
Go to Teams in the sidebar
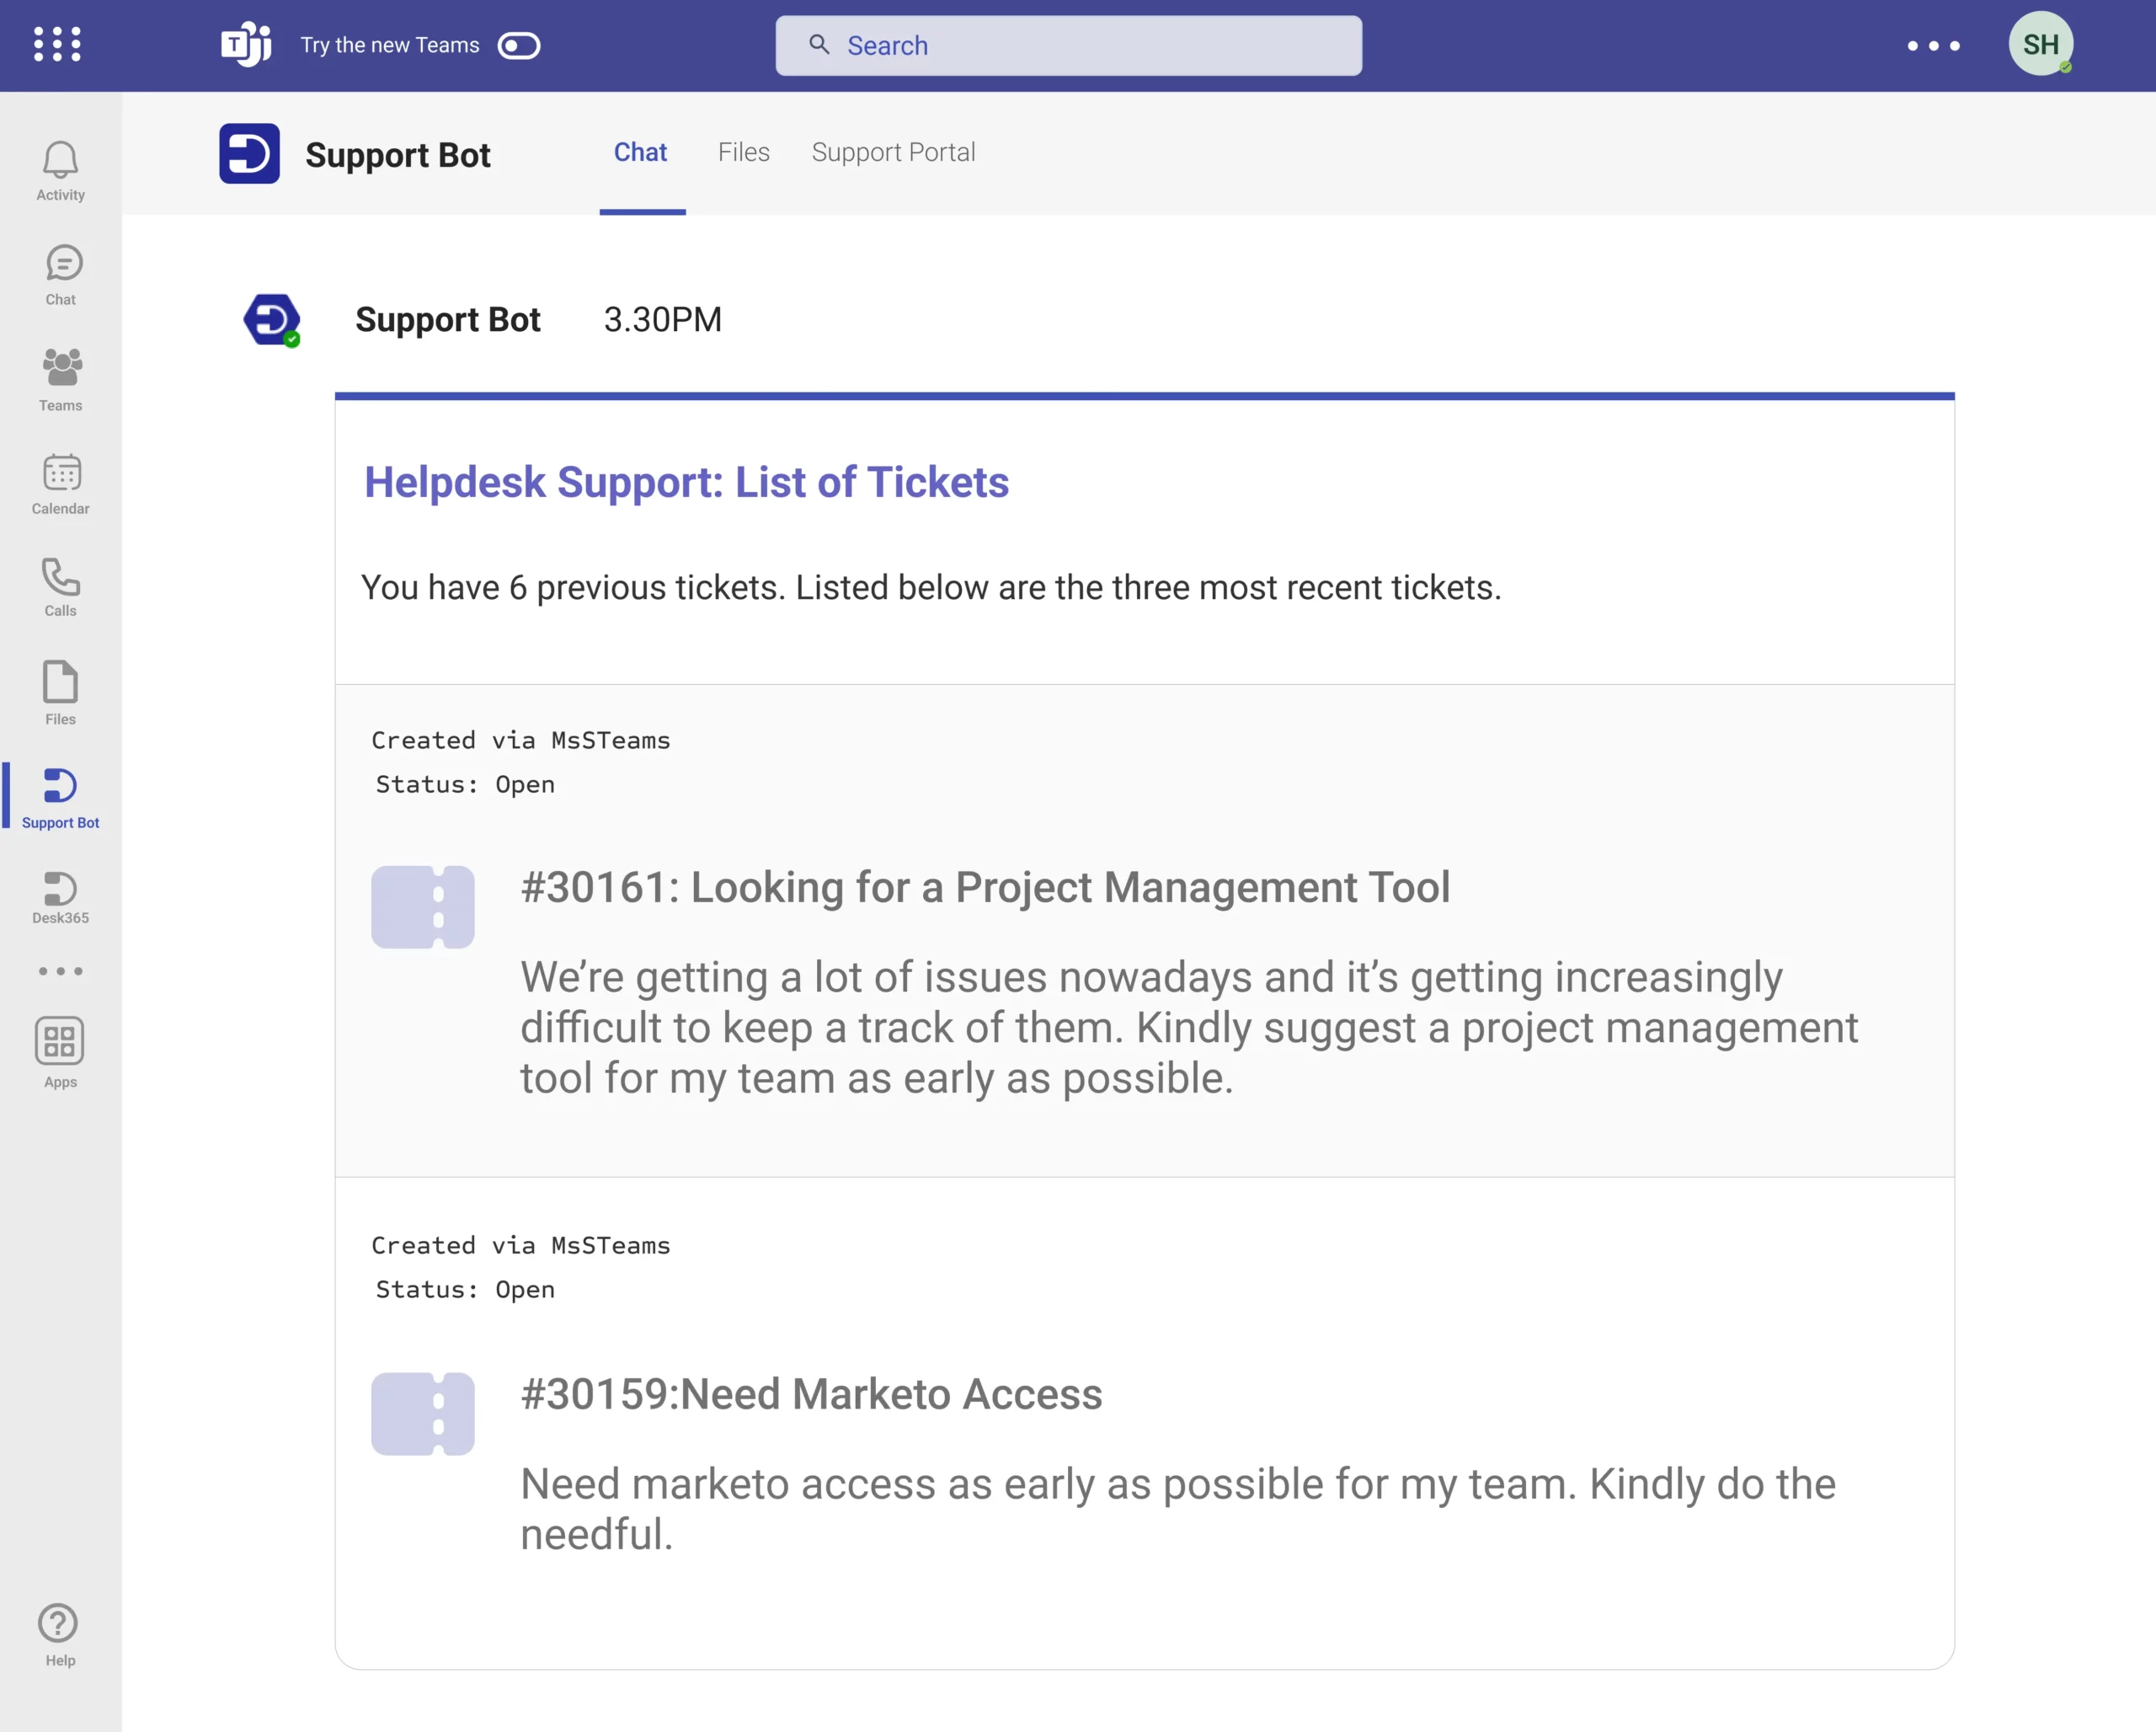coord(61,369)
